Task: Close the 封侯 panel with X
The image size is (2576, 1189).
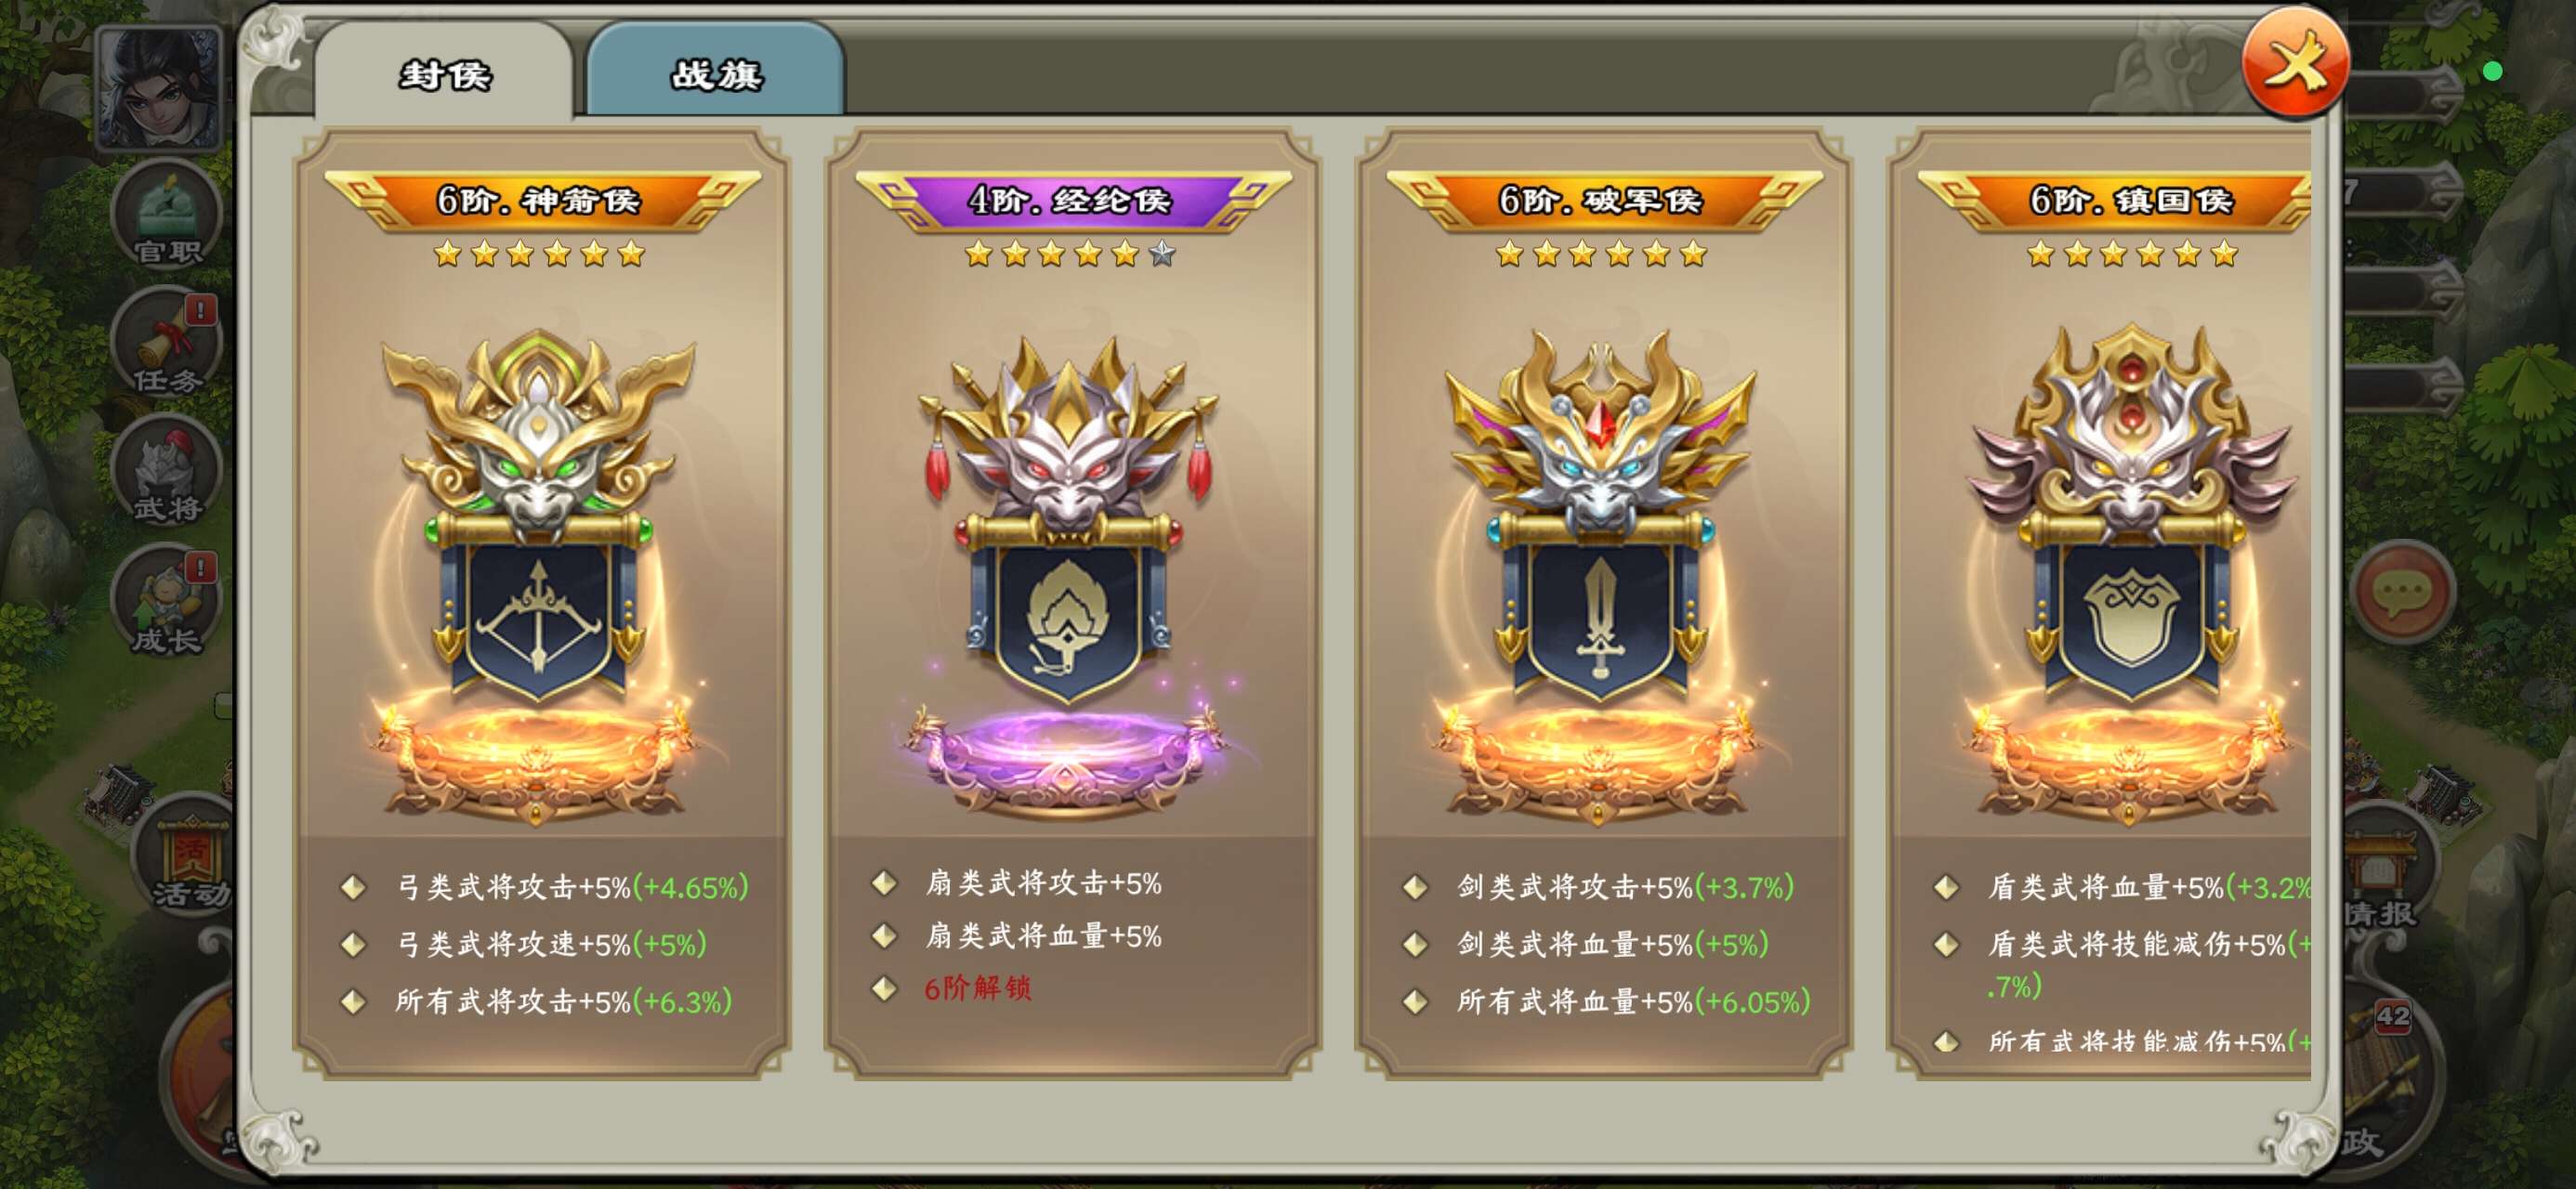Action: [2295, 65]
